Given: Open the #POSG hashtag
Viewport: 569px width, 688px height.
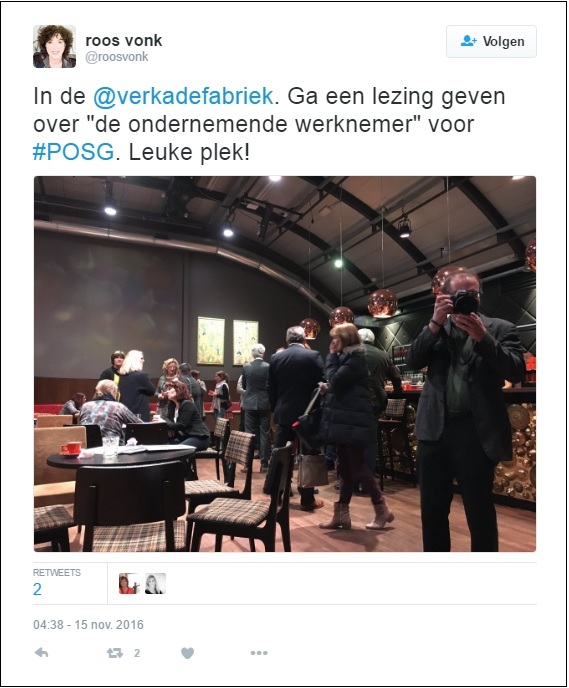Looking at the screenshot, I should (74, 152).
